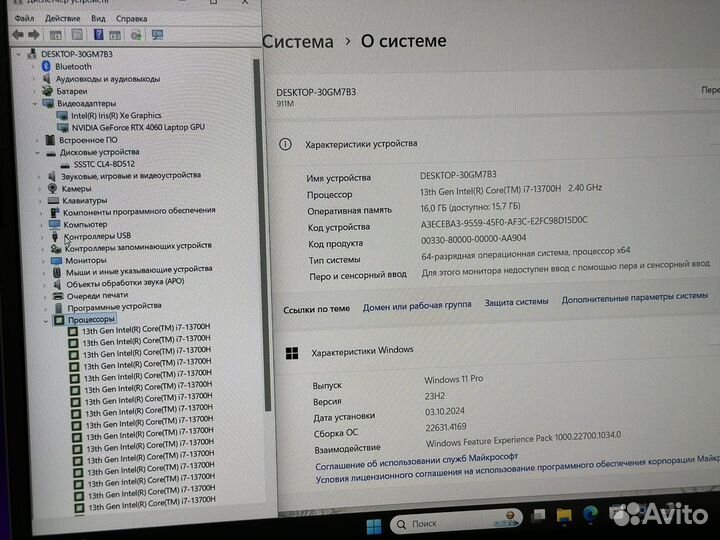Expand the Контроллеры запоминающих устройств arrow
The width and height of the screenshot is (720, 540).
(43, 249)
